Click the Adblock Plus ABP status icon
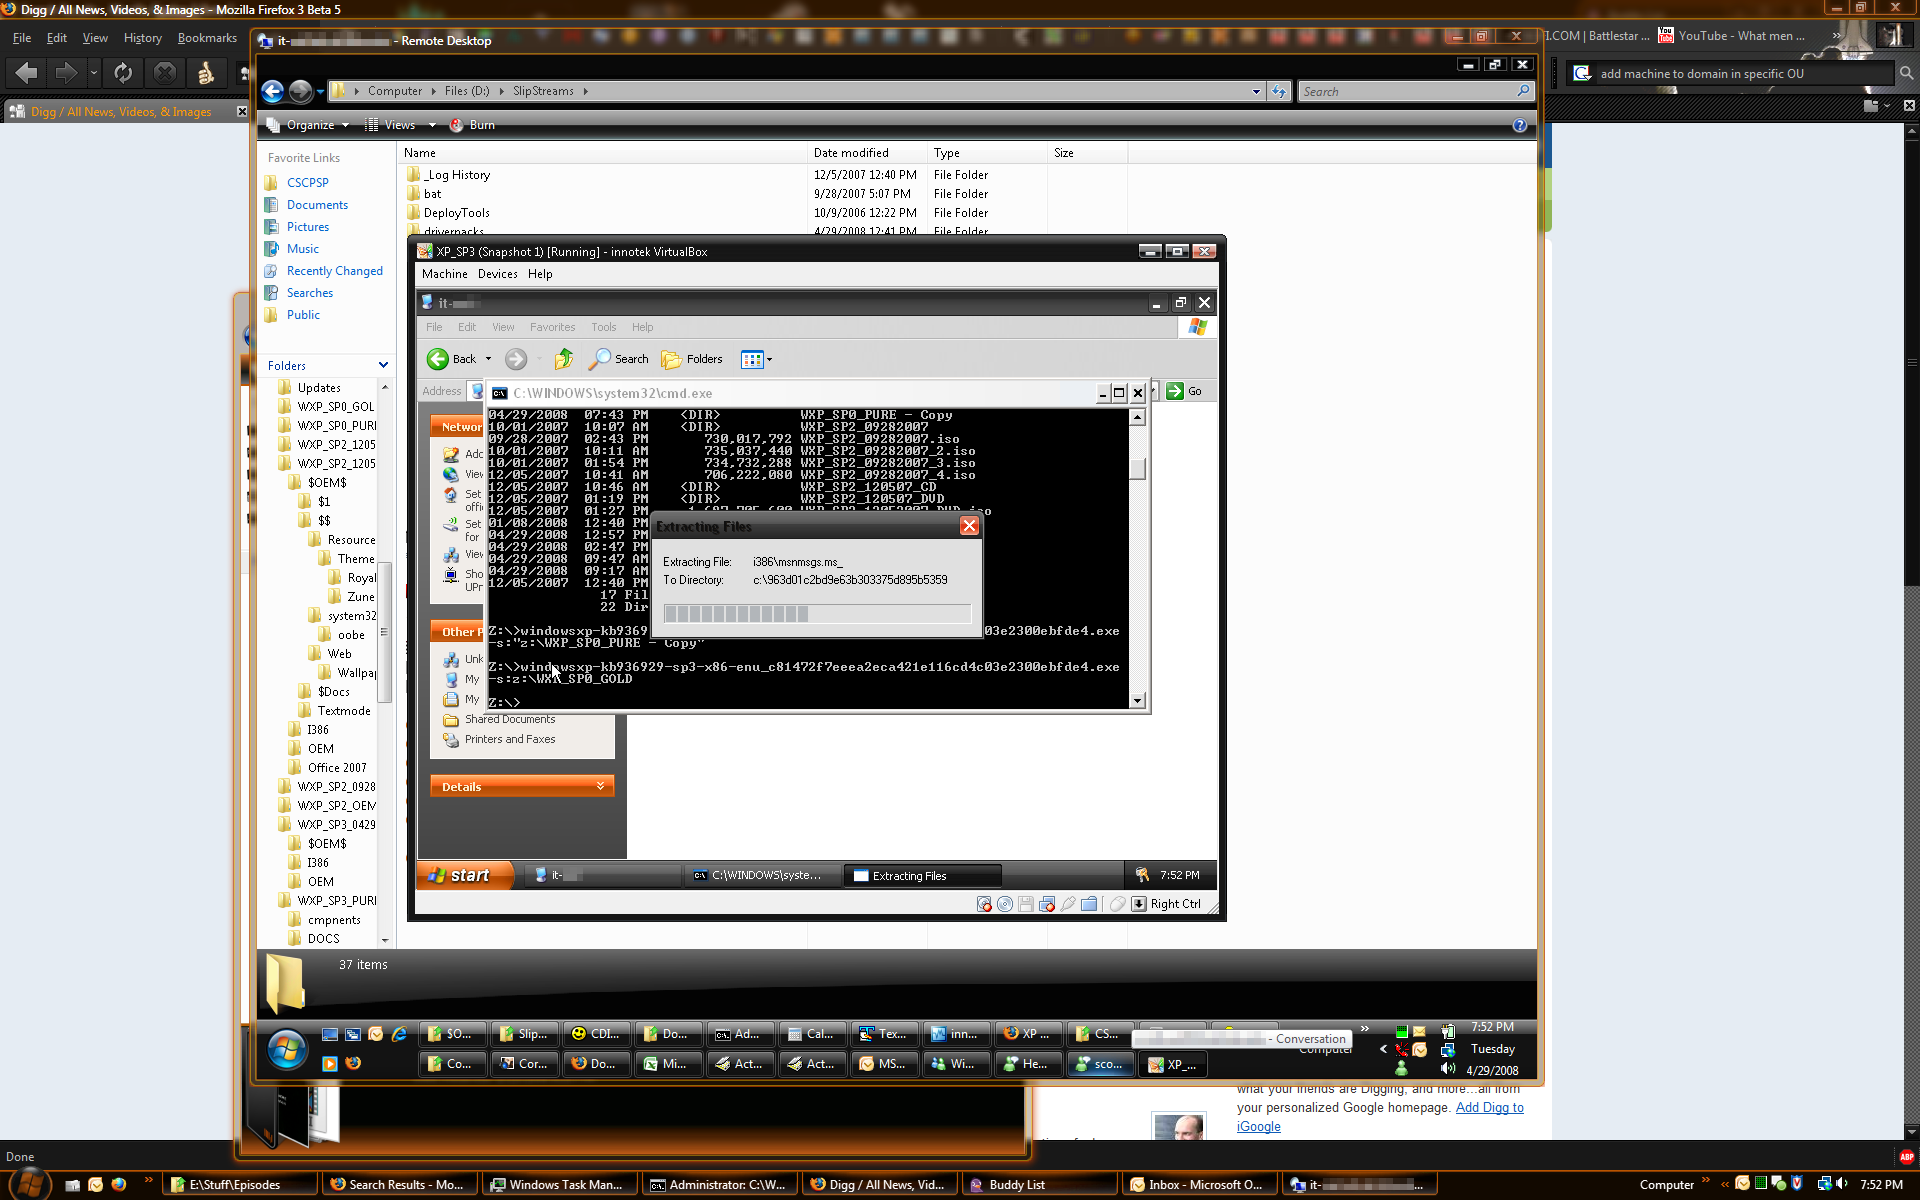This screenshot has width=1920, height=1200. pos(1906,1157)
